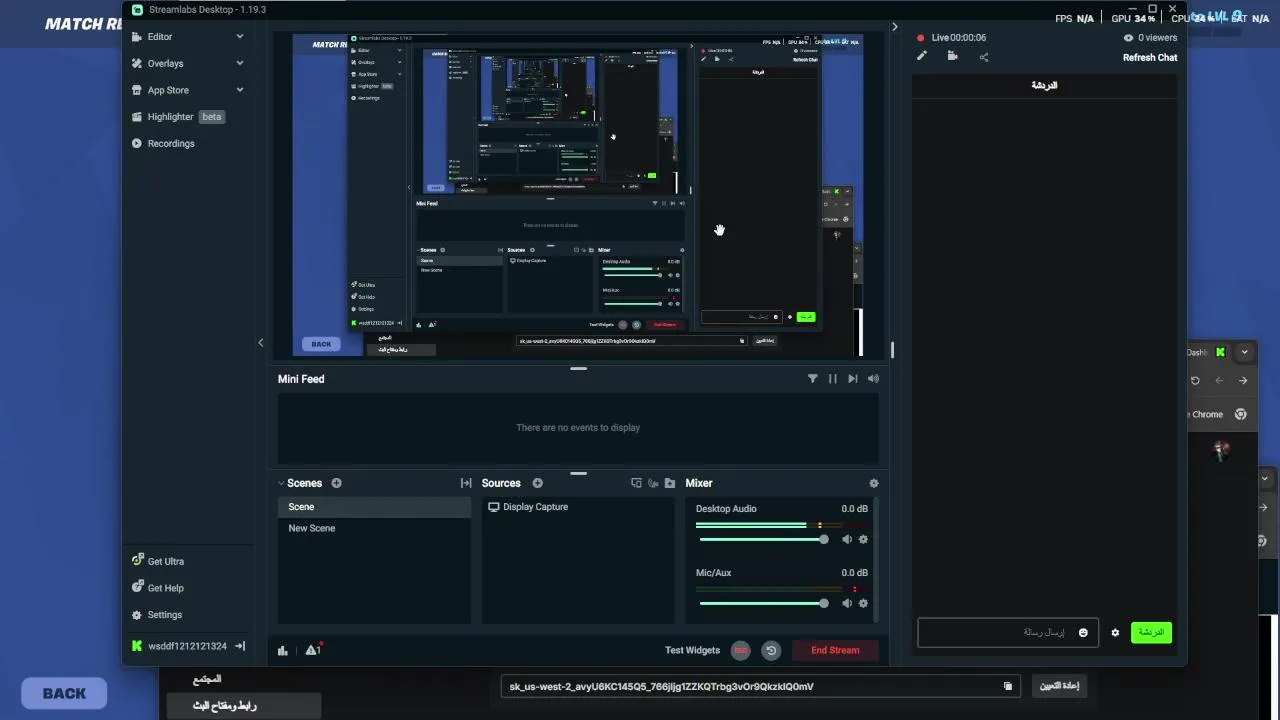The image size is (1280, 720).
Task: Edit stream info with pencil icon
Action: (922, 57)
